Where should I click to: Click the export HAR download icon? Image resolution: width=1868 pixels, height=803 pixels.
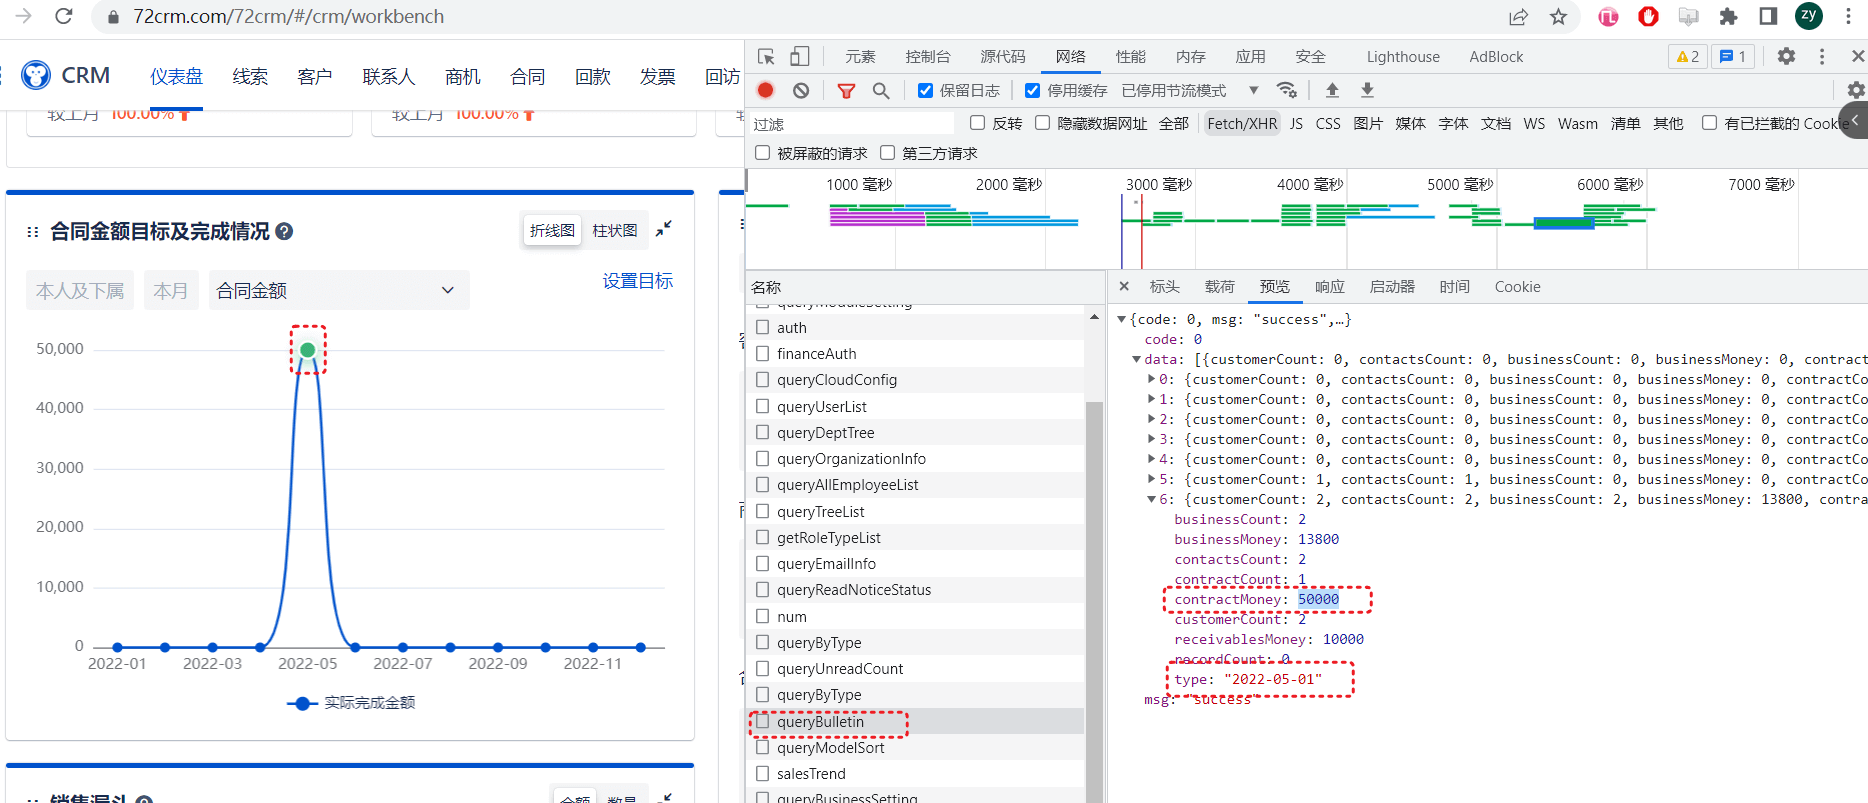coord(1367,90)
